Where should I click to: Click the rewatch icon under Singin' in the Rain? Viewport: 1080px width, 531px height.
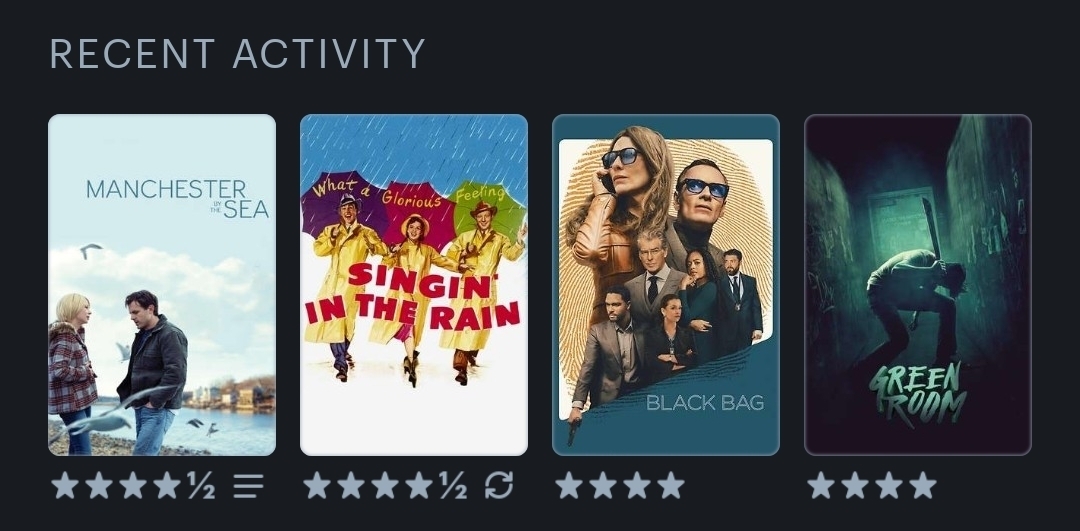click(x=499, y=486)
